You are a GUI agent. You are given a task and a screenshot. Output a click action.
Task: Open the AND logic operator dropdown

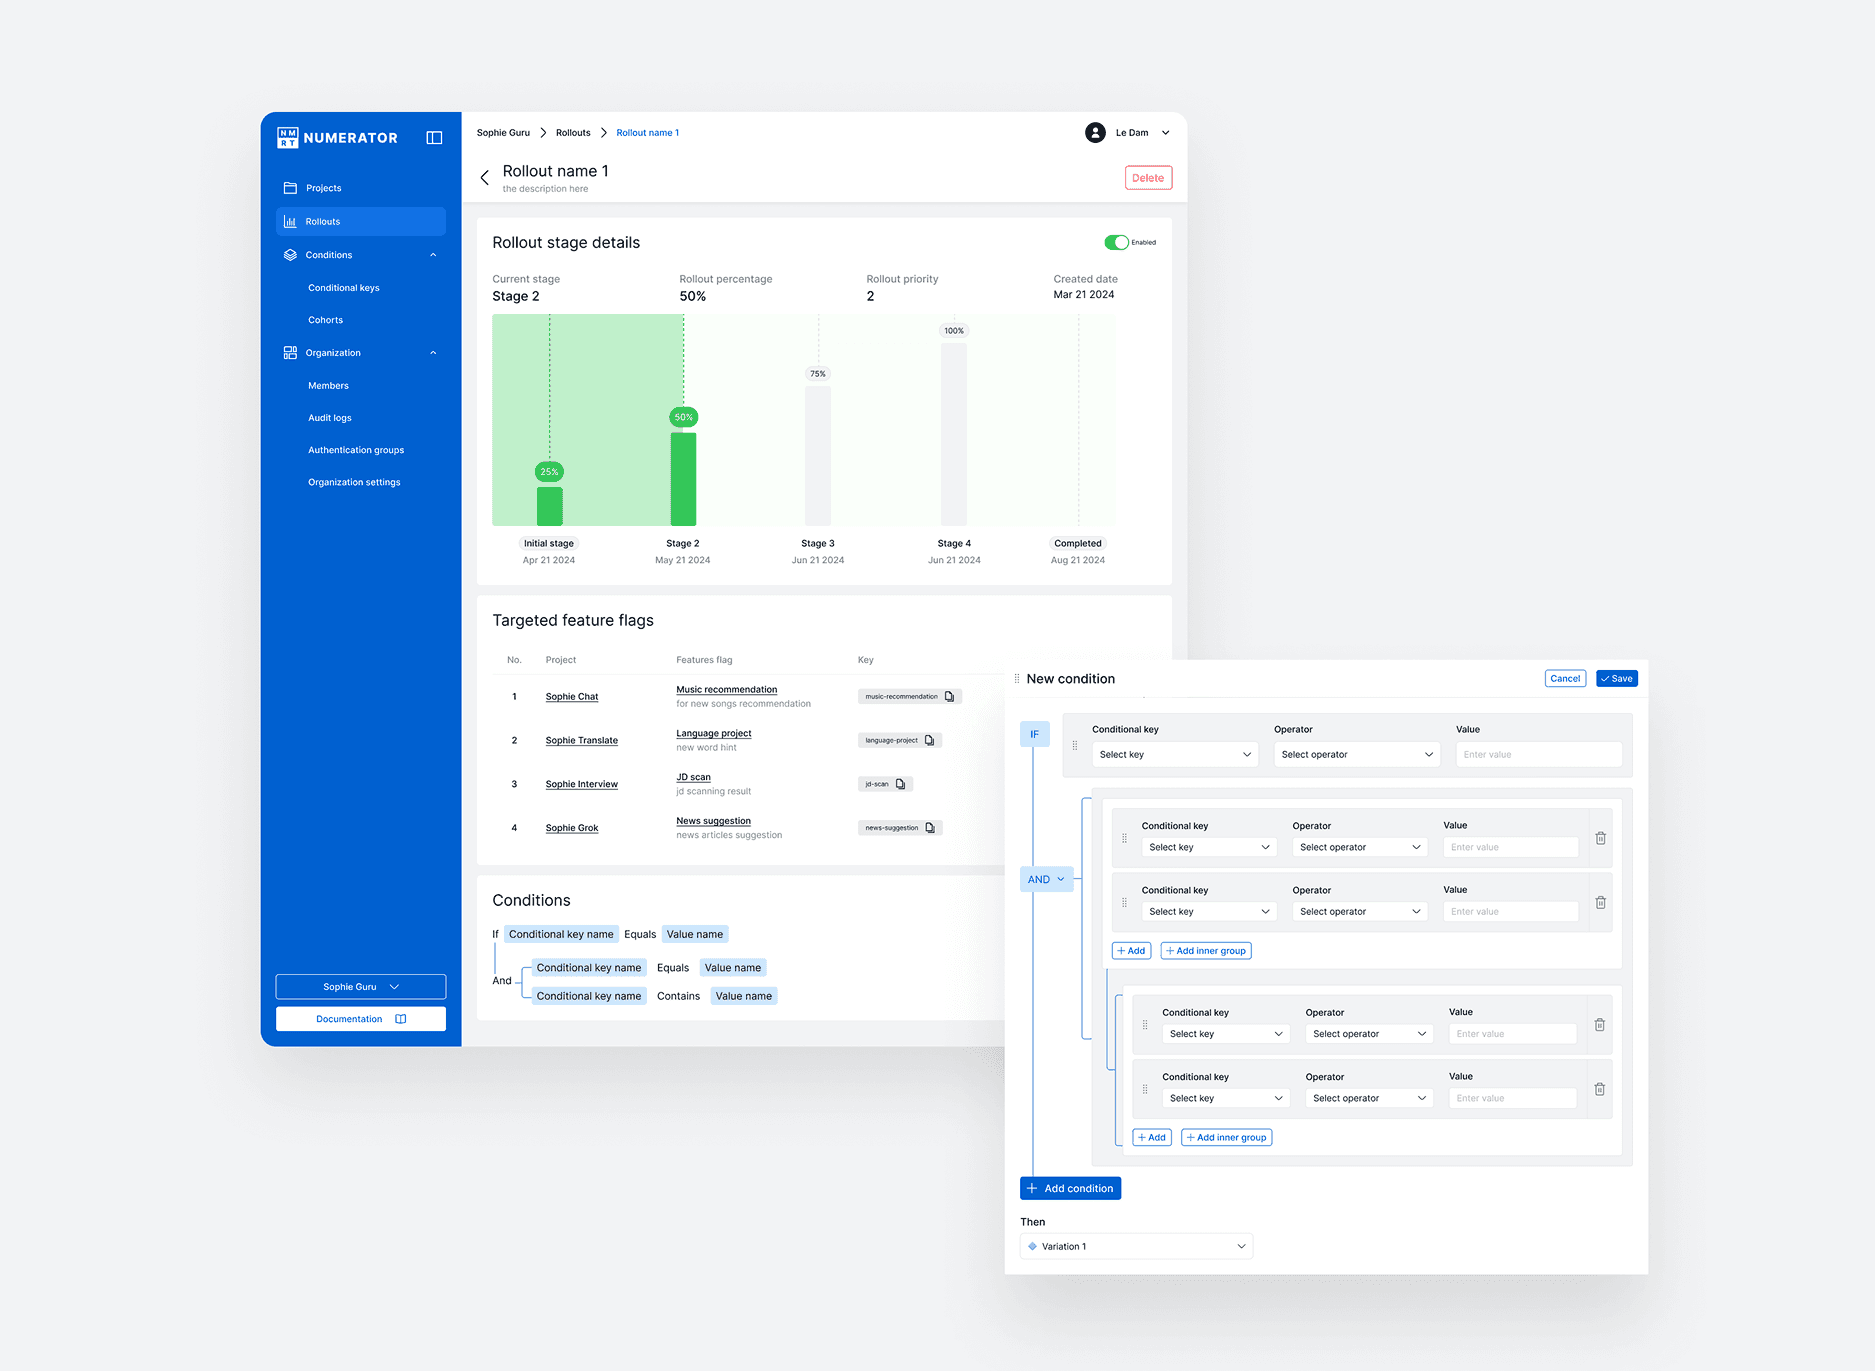pyautogui.click(x=1046, y=880)
